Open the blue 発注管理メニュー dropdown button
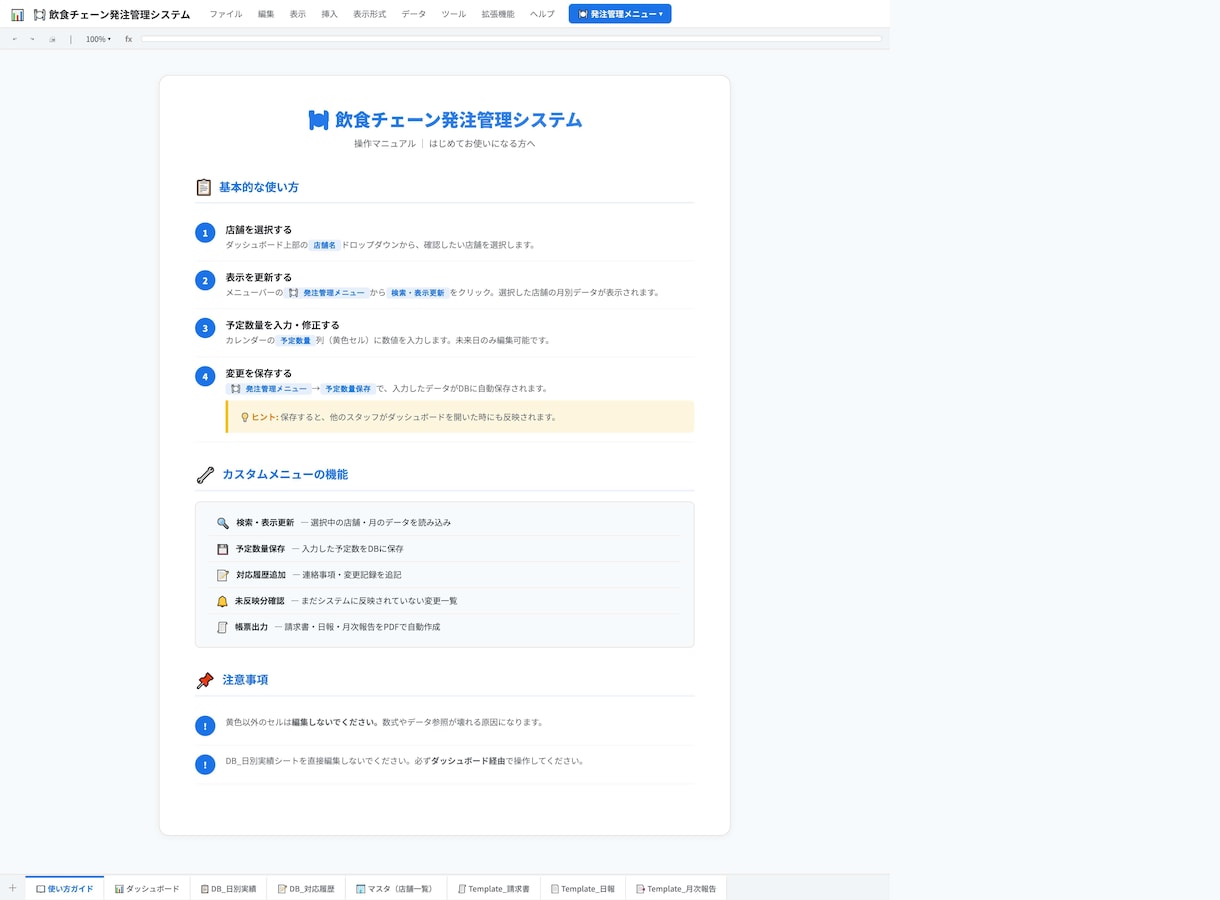Image resolution: width=1220 pixels, height=900 pixels. (x=620, y=14)
